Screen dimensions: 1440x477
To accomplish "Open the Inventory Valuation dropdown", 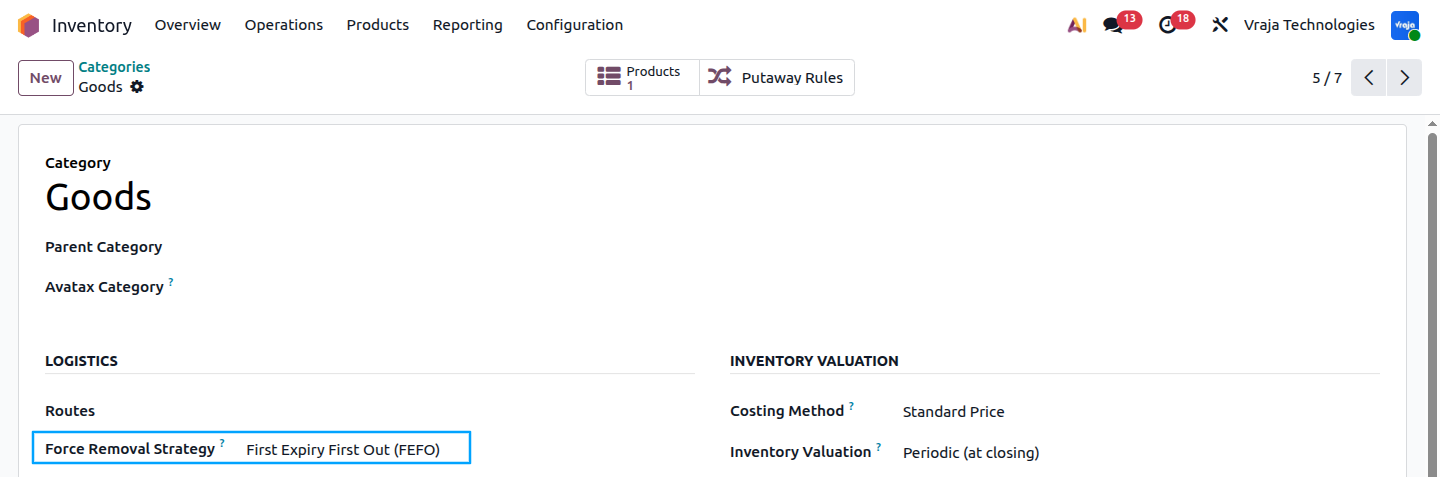I will pos(1139,453).
